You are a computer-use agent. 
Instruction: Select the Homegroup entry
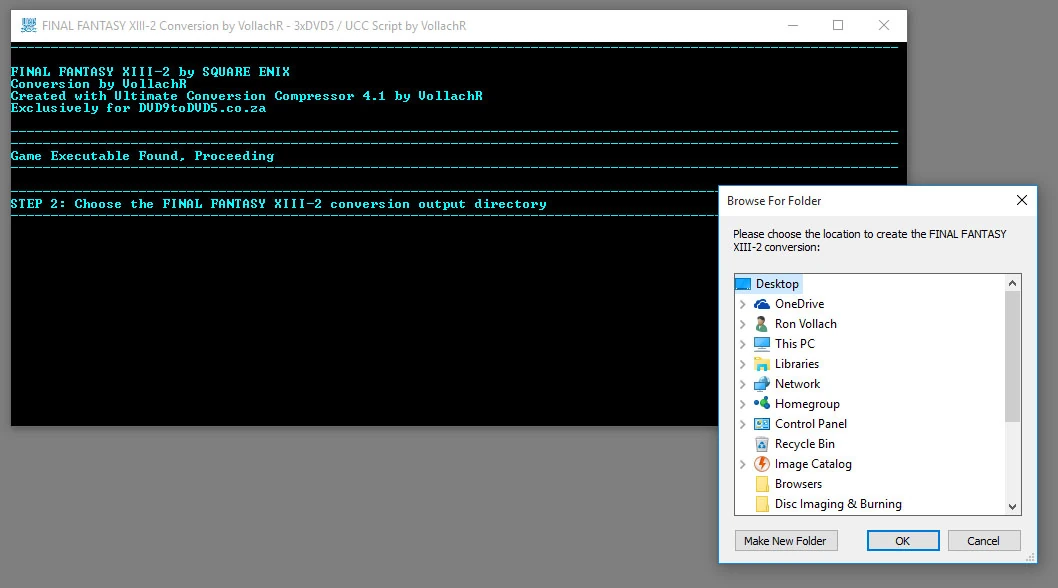click(807, 404)
